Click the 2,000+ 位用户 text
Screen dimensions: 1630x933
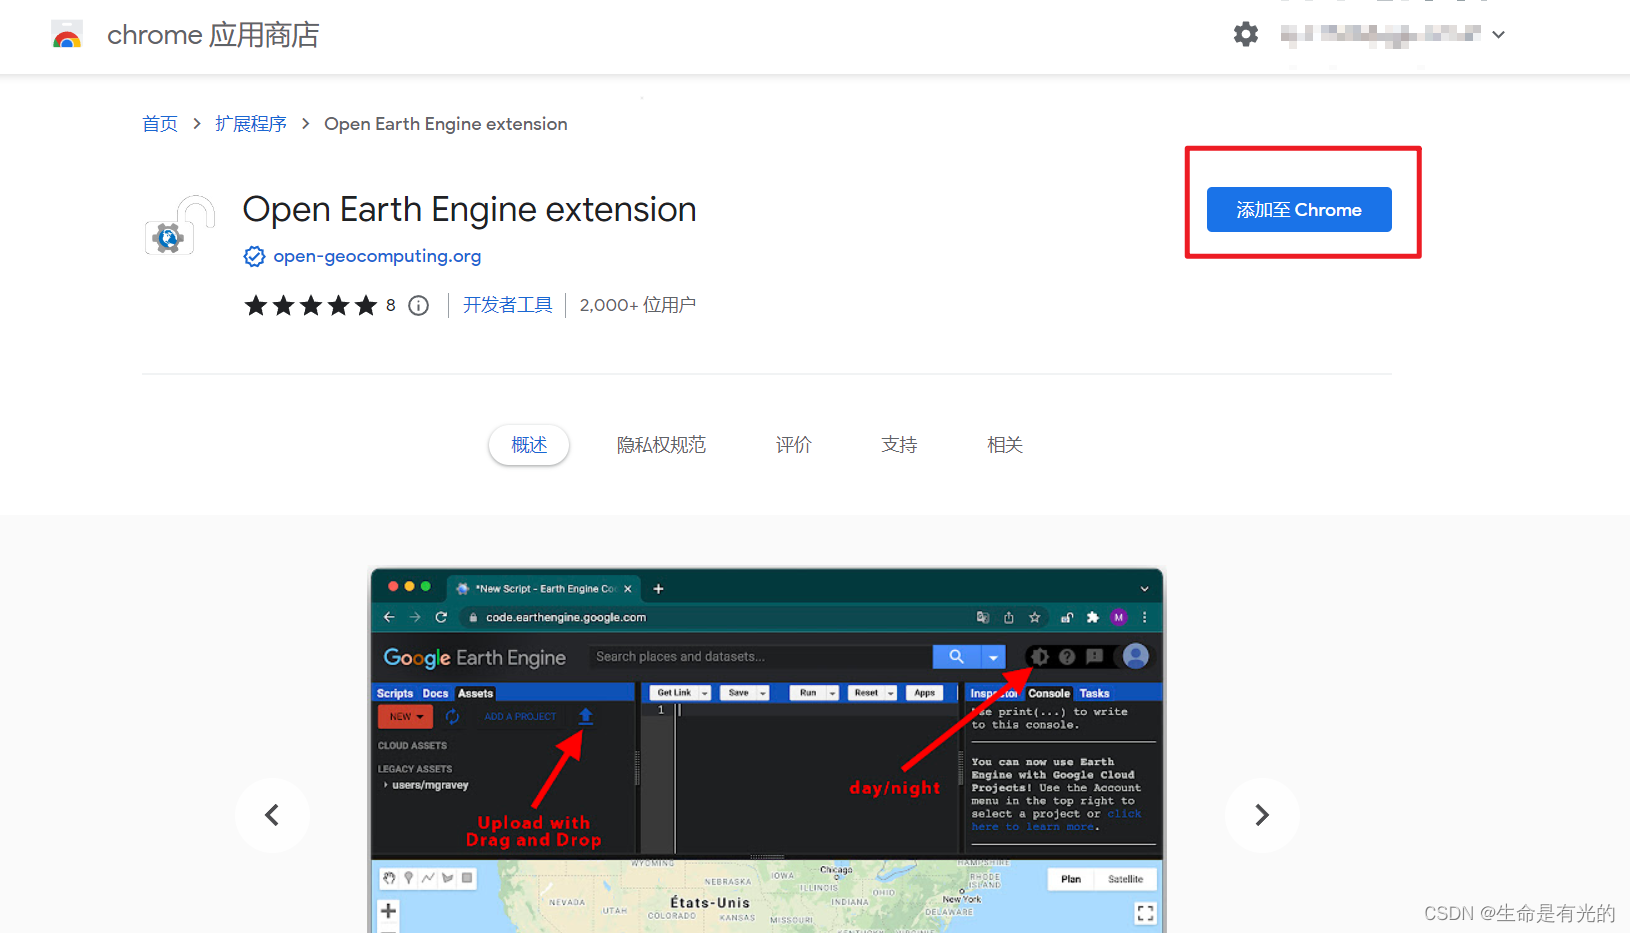click(638, 305)
